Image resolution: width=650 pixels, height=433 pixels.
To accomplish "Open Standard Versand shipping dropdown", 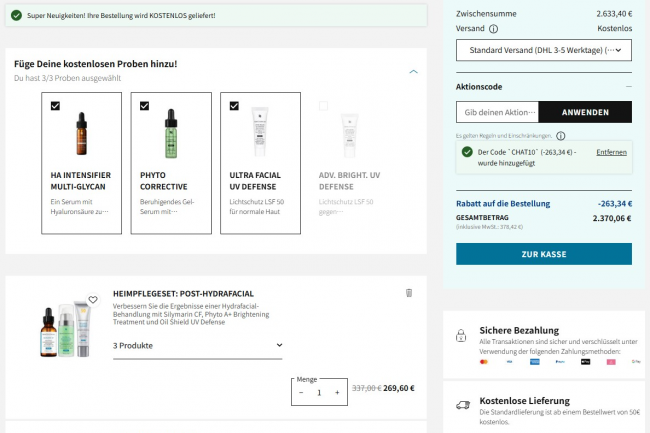I will pos(543,49).
